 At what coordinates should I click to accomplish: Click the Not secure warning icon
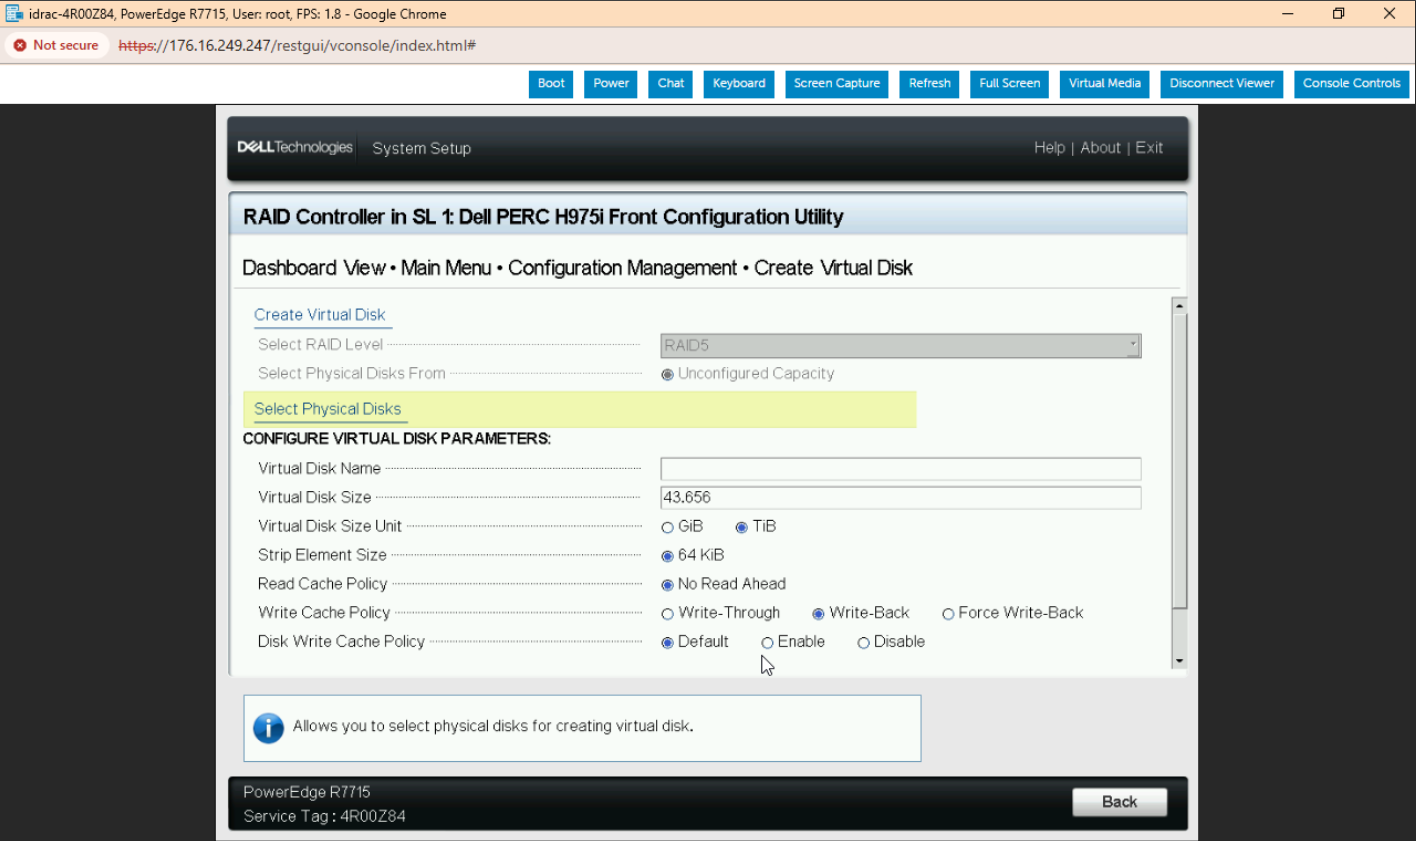point(20,45)
